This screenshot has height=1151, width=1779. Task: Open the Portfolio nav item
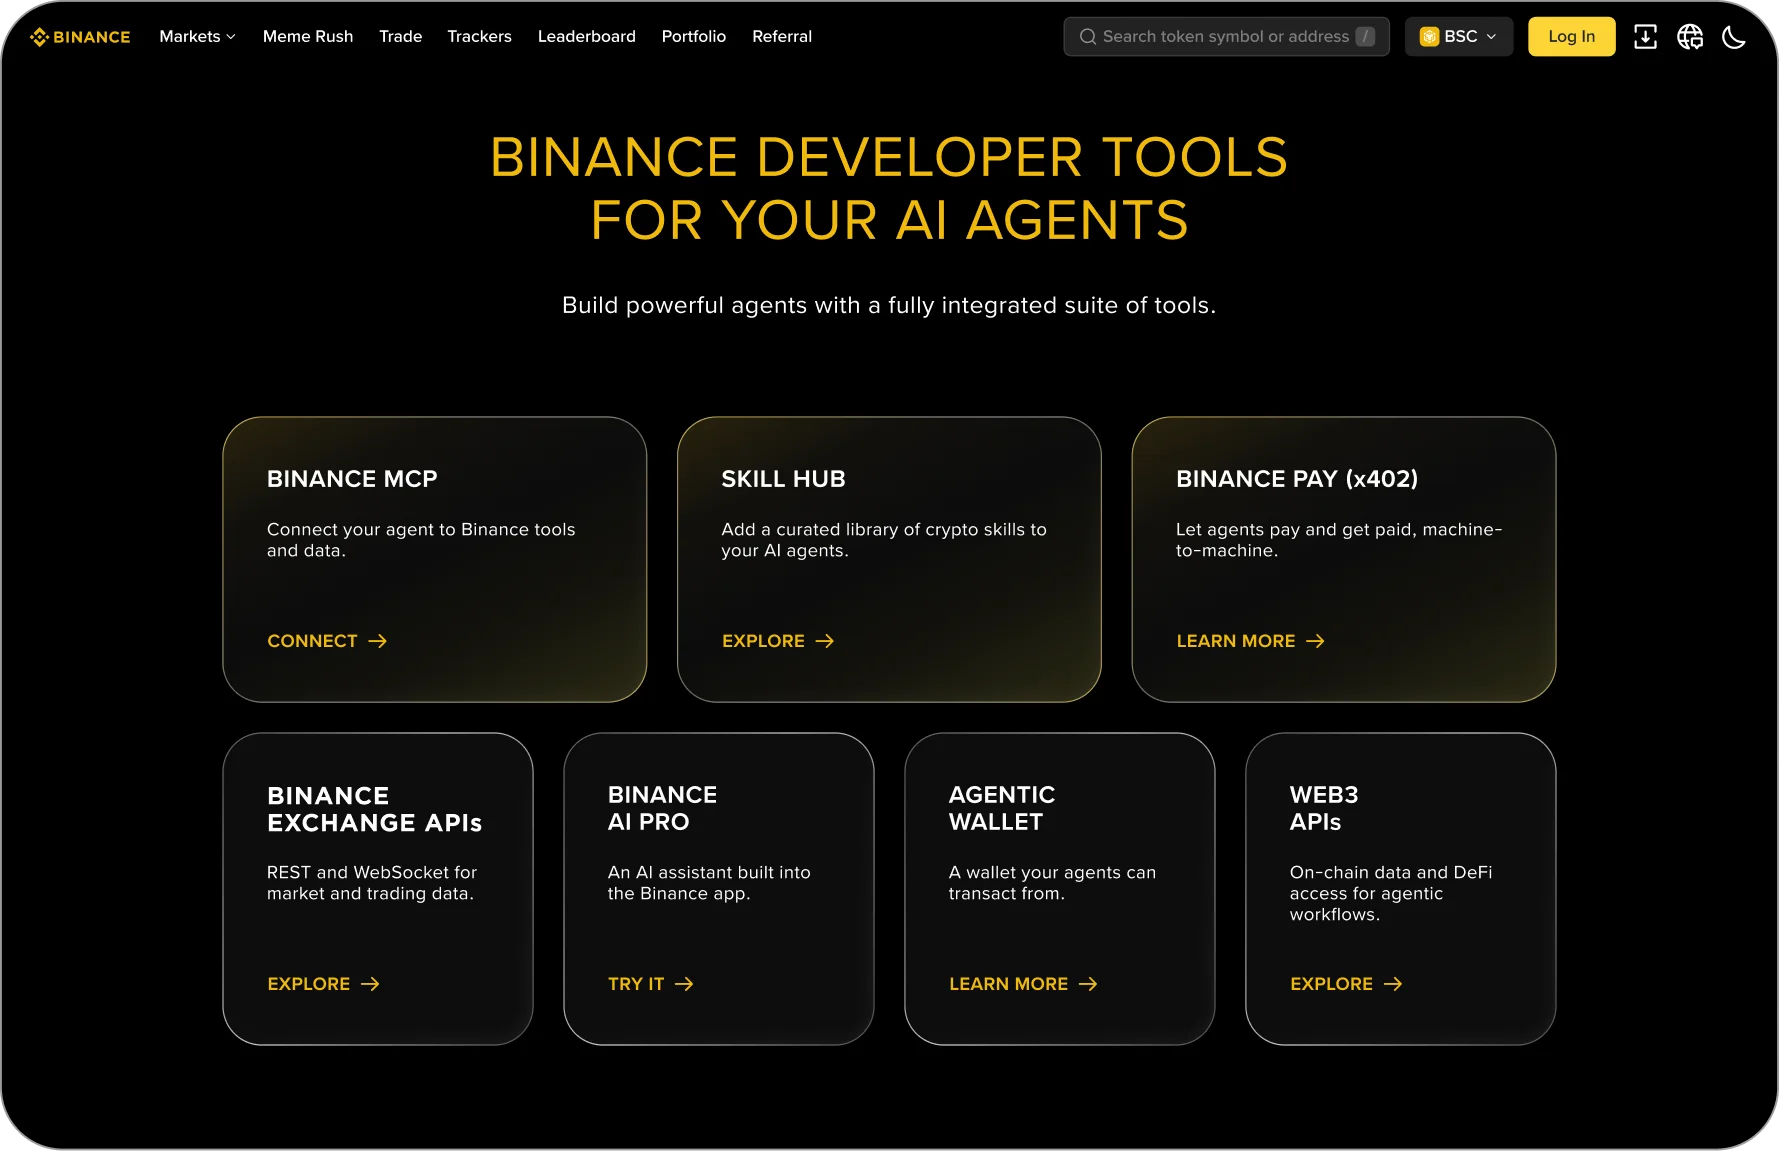[694, 37]
